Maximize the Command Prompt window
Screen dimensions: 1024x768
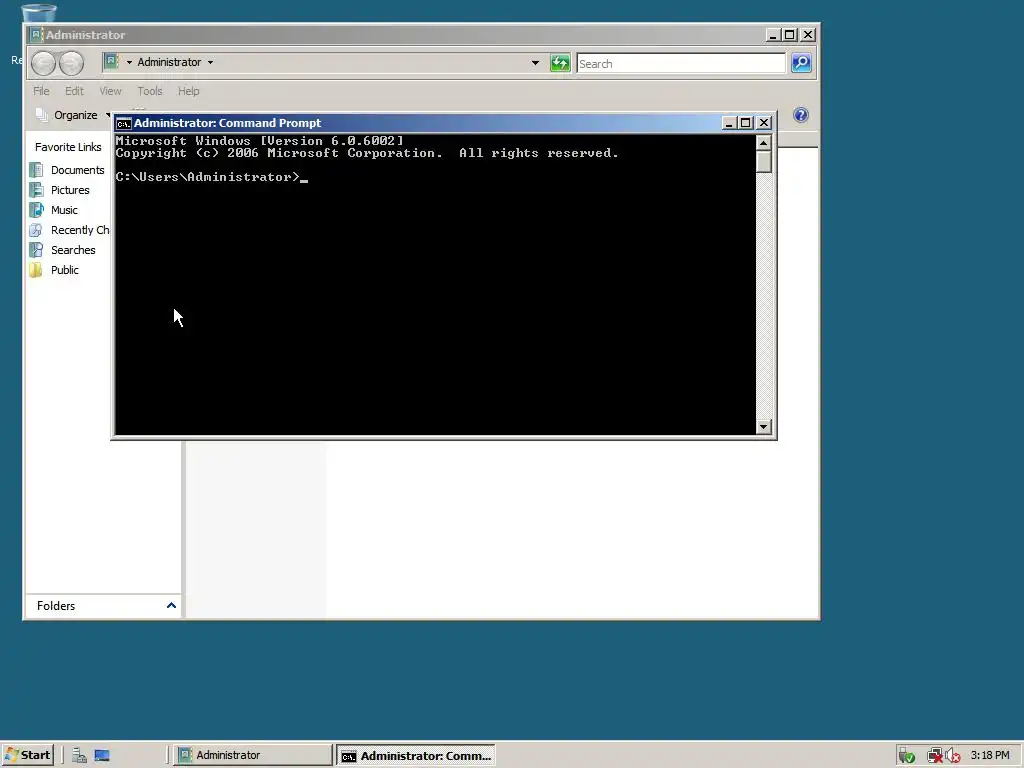[x=746, y=123]
